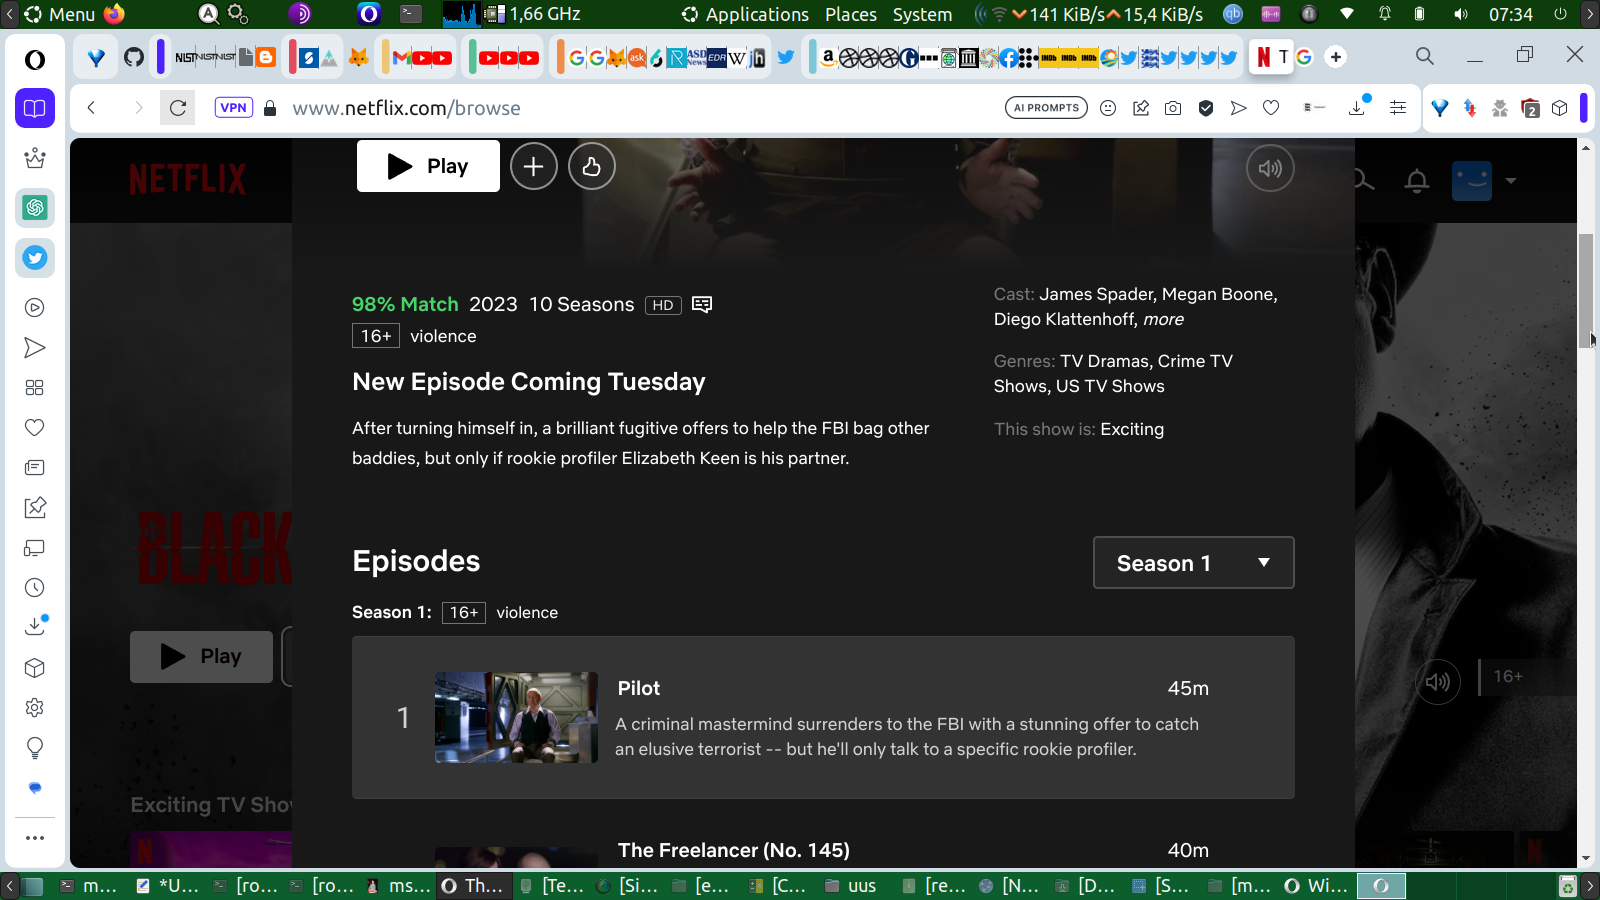Open Megan Boone cast link
1600x900 pixels.
(1217, 294)
